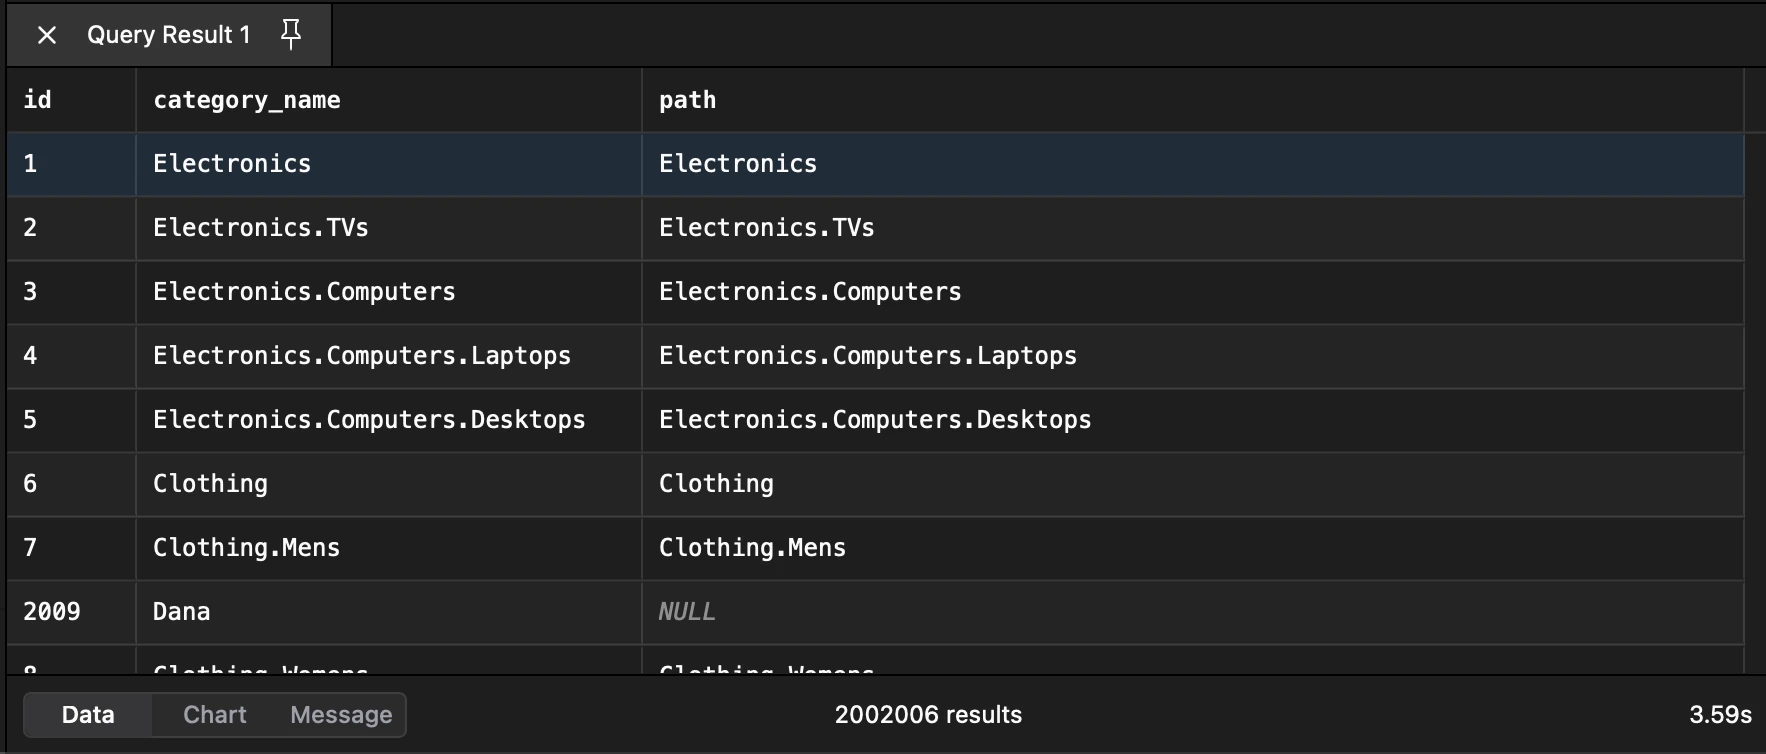
Task: Click the 2002006 results count label
Action: point(928,715)
